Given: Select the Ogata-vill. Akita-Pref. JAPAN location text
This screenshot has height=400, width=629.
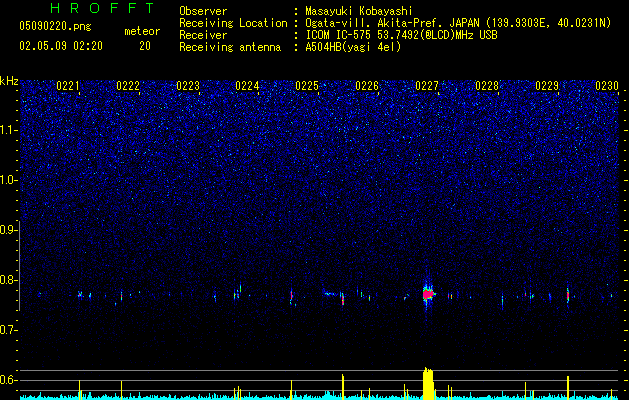Looking at the screenshot, I should (x=458, y=24).
